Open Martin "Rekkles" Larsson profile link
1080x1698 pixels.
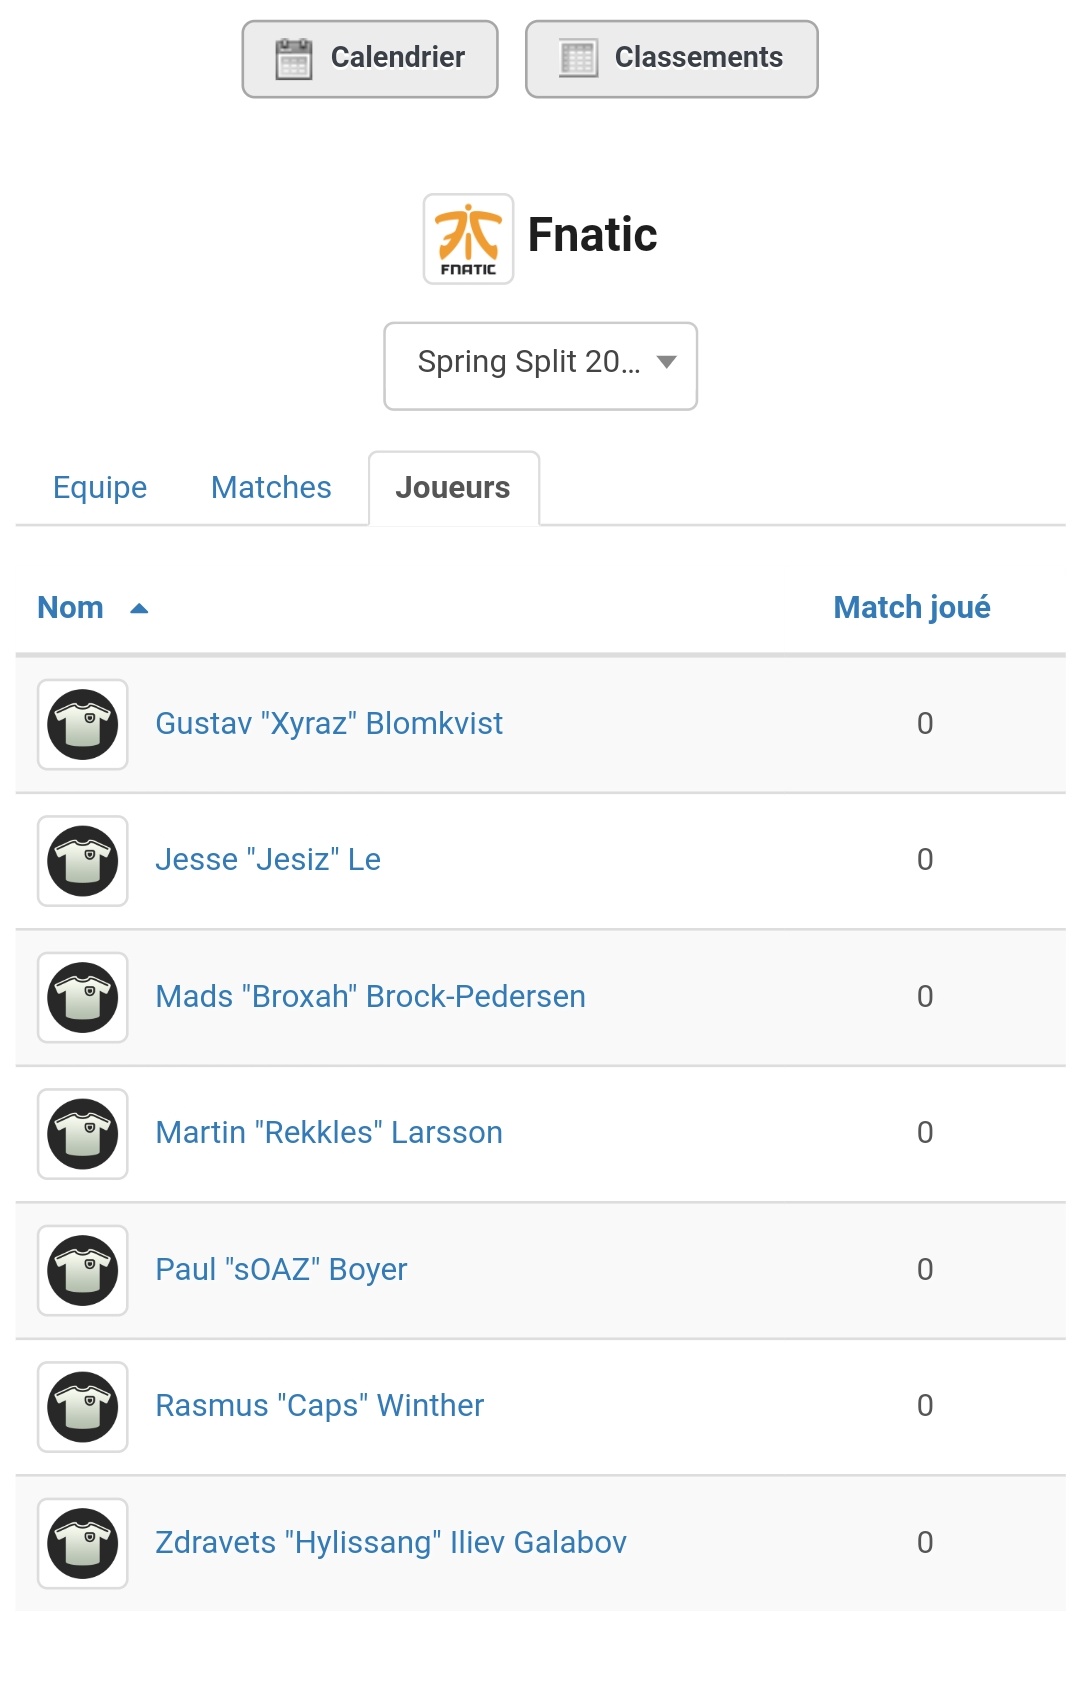[x=329, y=1132]
